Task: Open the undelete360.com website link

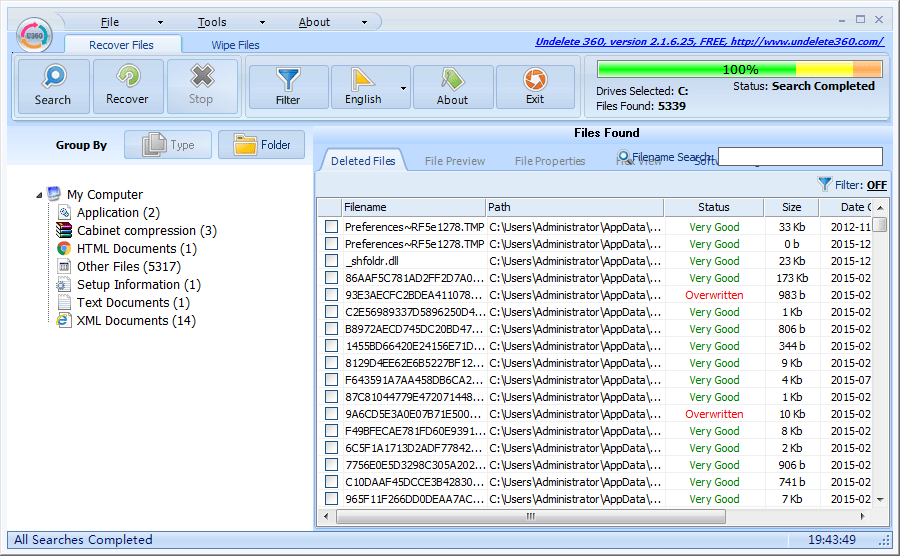Action: (x=709, y=41)
